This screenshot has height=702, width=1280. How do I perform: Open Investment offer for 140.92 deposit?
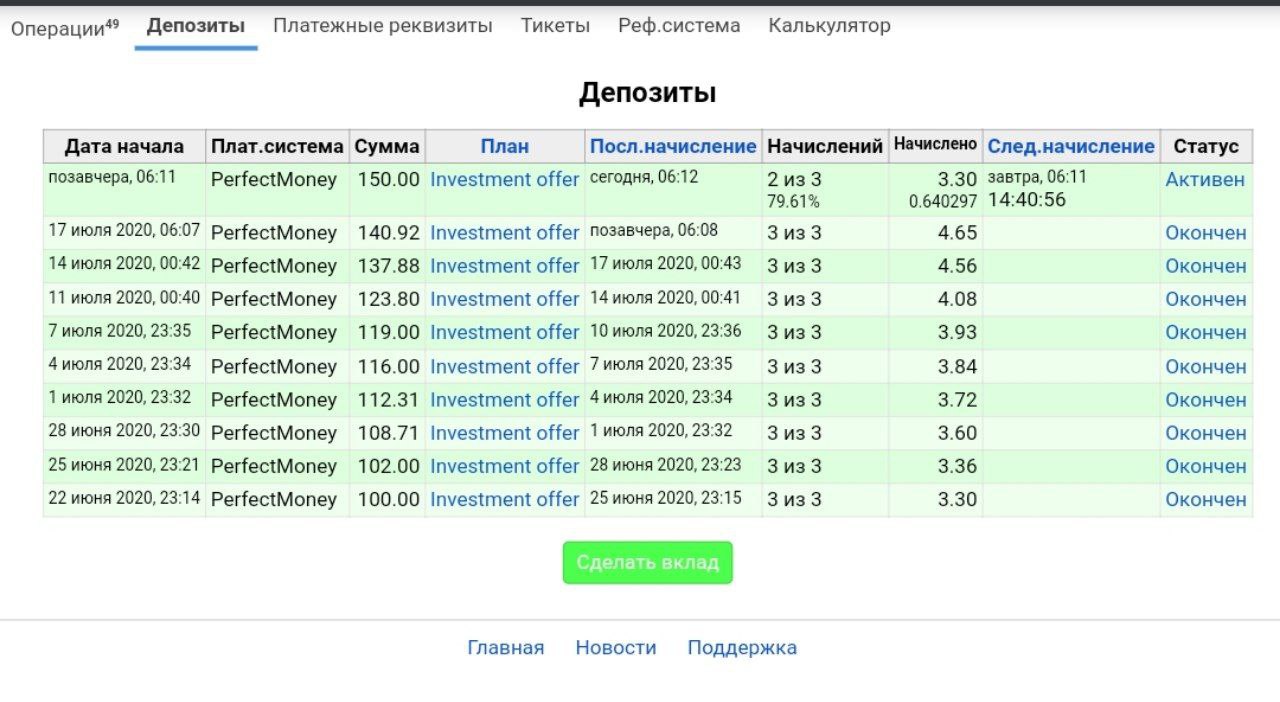coord(504,233)
